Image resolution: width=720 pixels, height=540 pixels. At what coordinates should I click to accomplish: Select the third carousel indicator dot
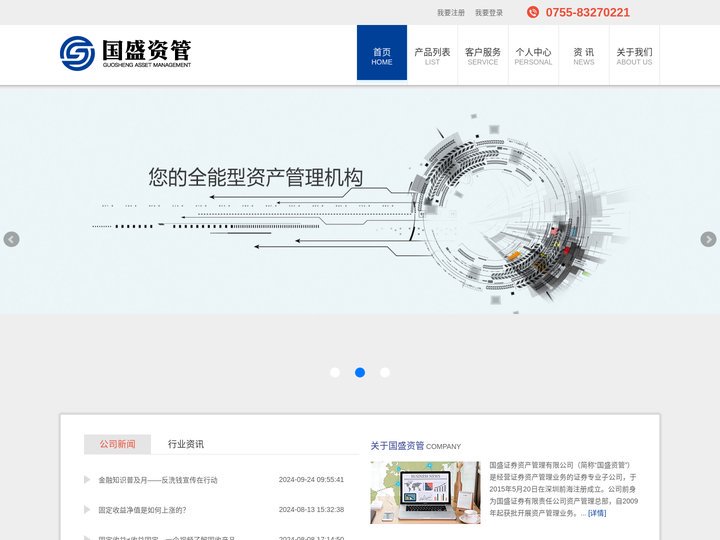click(x=385, y=372)
